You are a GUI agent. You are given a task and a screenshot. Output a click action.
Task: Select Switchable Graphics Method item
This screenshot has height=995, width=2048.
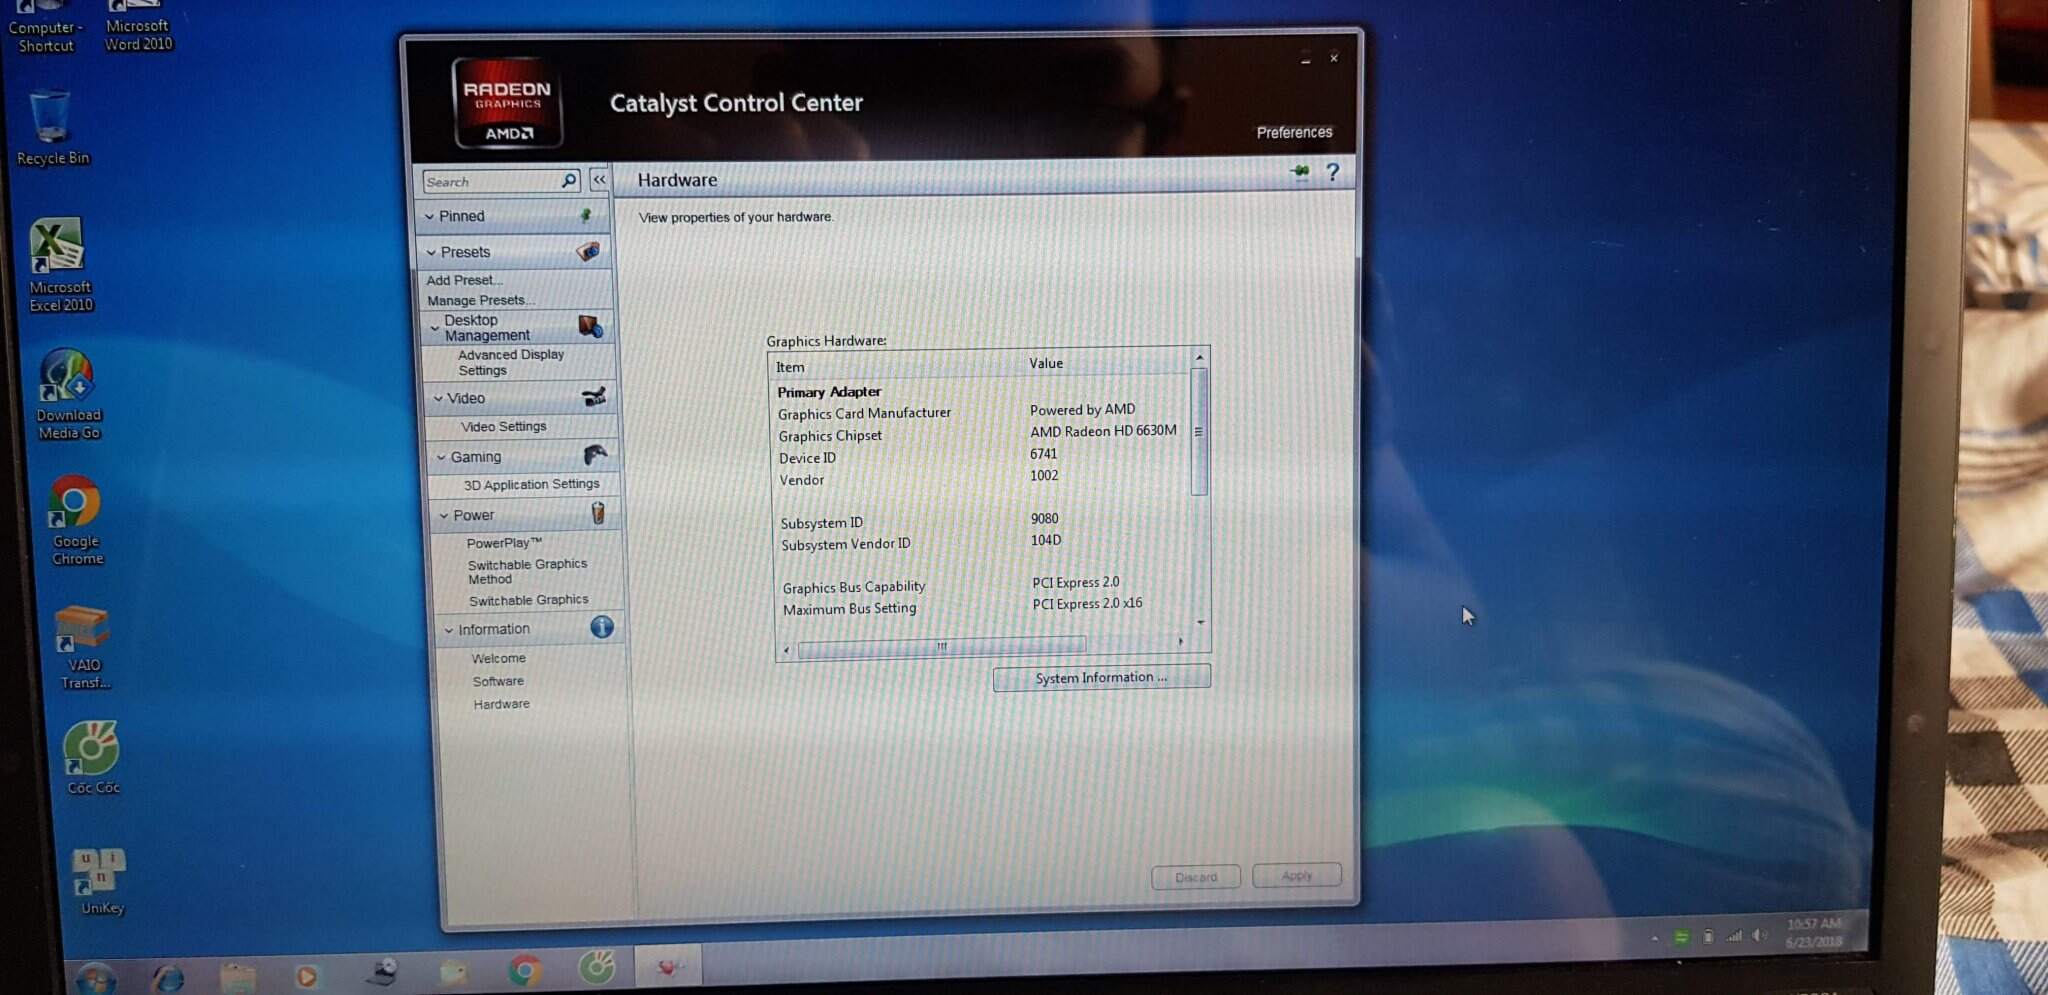point(527,571)
